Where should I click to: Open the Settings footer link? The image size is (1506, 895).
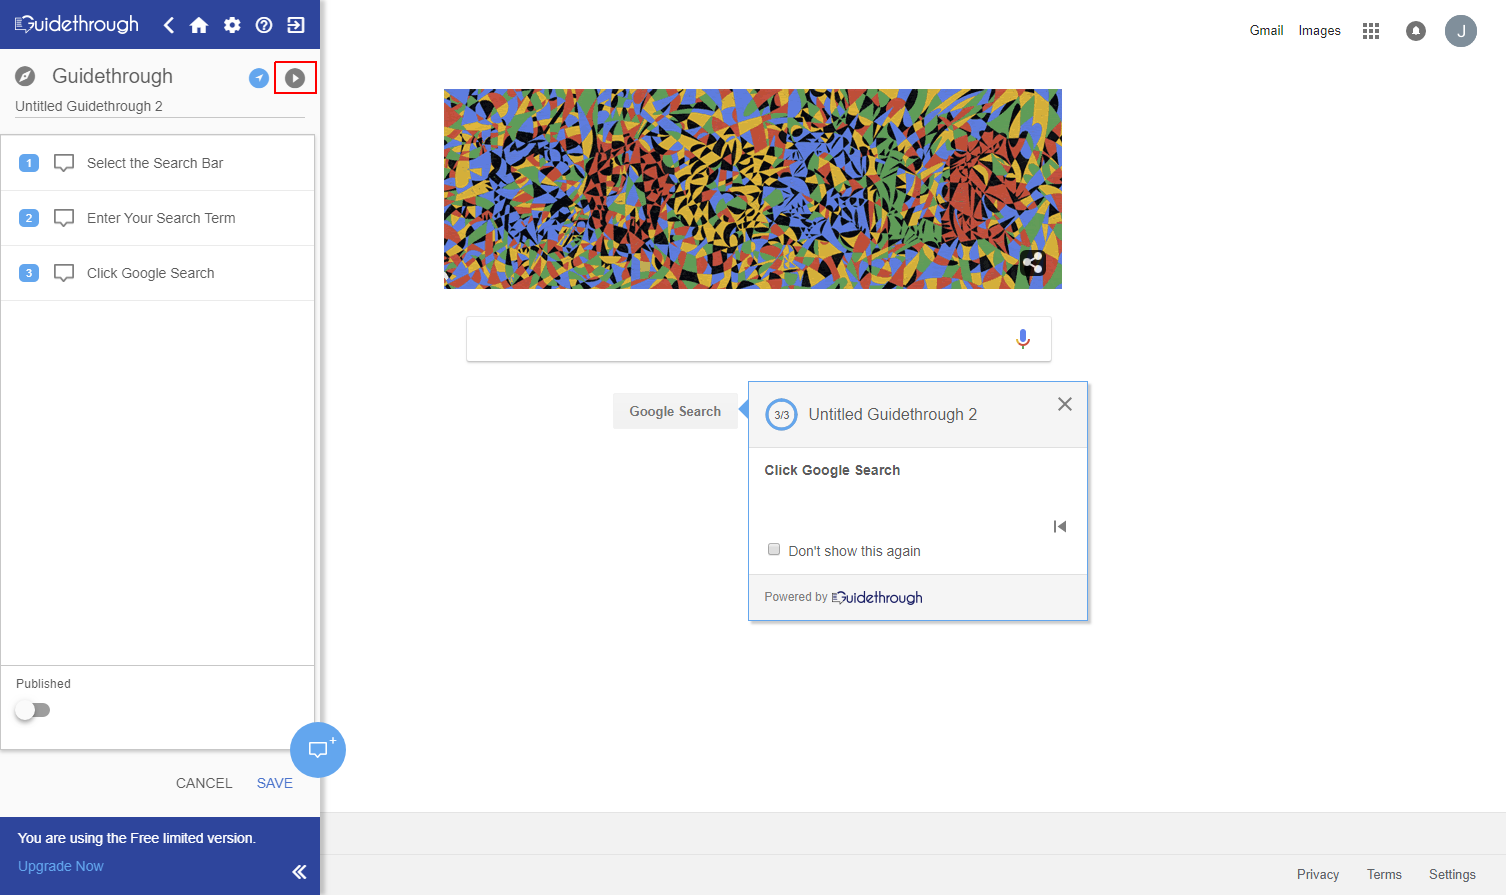pyautogui.click(x=1452, y=874)
